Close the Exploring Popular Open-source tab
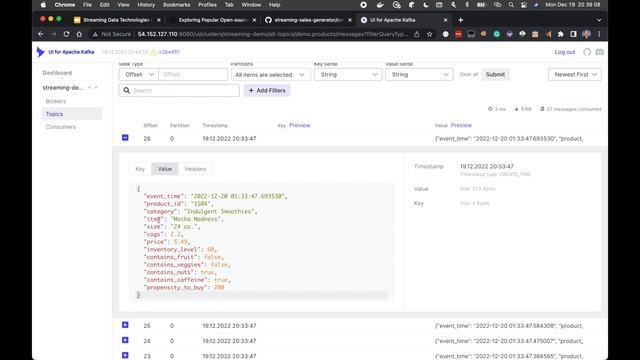Viewport: 640px width, 360px height. (x=254, y=20)
